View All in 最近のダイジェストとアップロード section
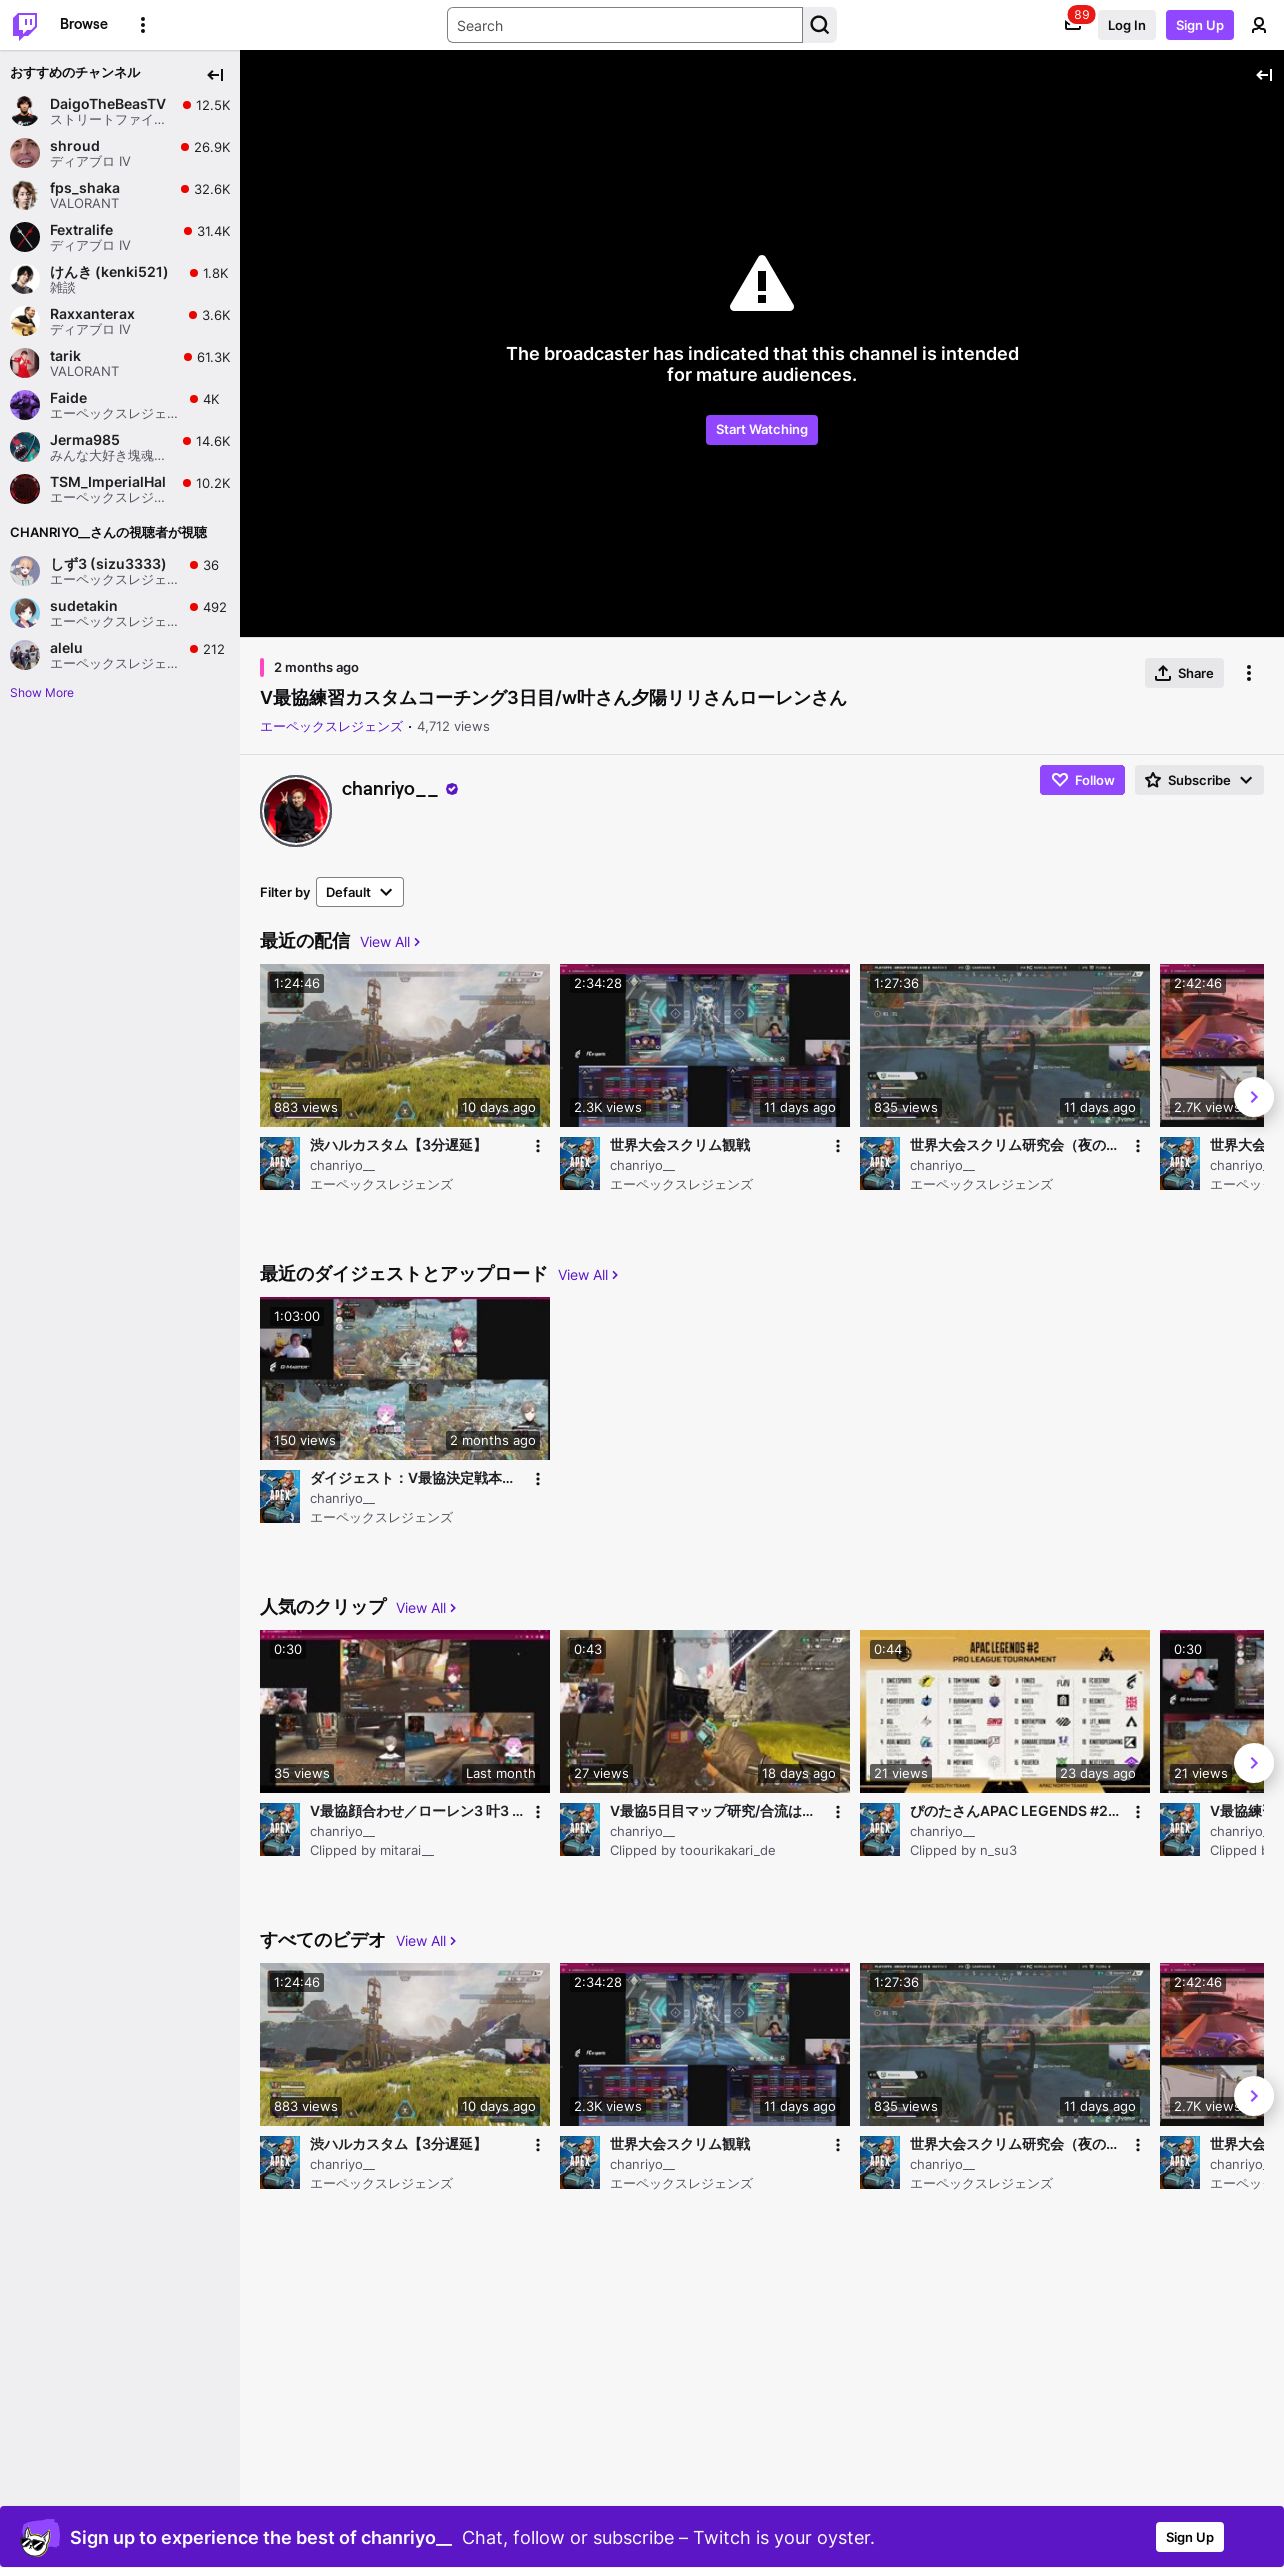Image resolution: width=1284 pixels, height=2568 pixels. pos(588,1275)
